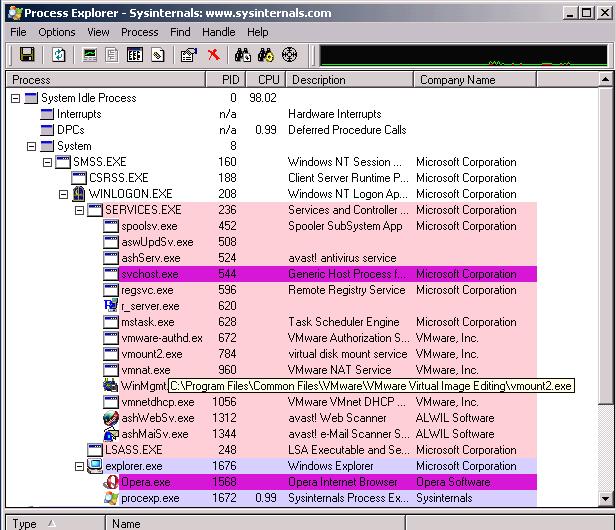Open the View menu

[x=98, y=32]
